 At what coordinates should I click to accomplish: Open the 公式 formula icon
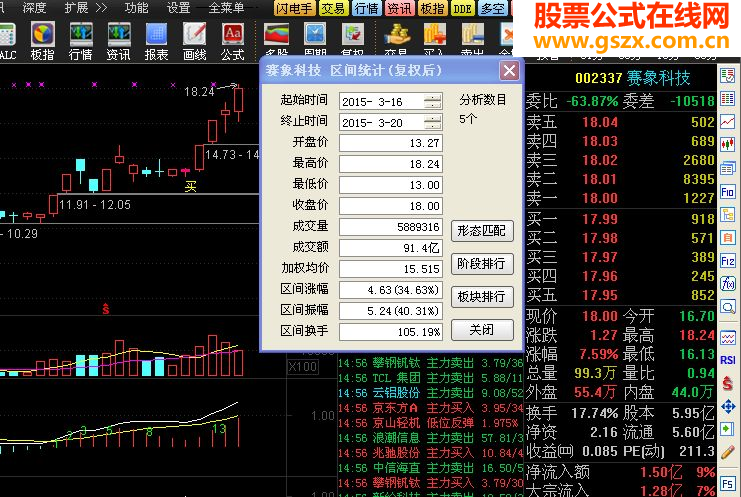[x=233, y=41]
